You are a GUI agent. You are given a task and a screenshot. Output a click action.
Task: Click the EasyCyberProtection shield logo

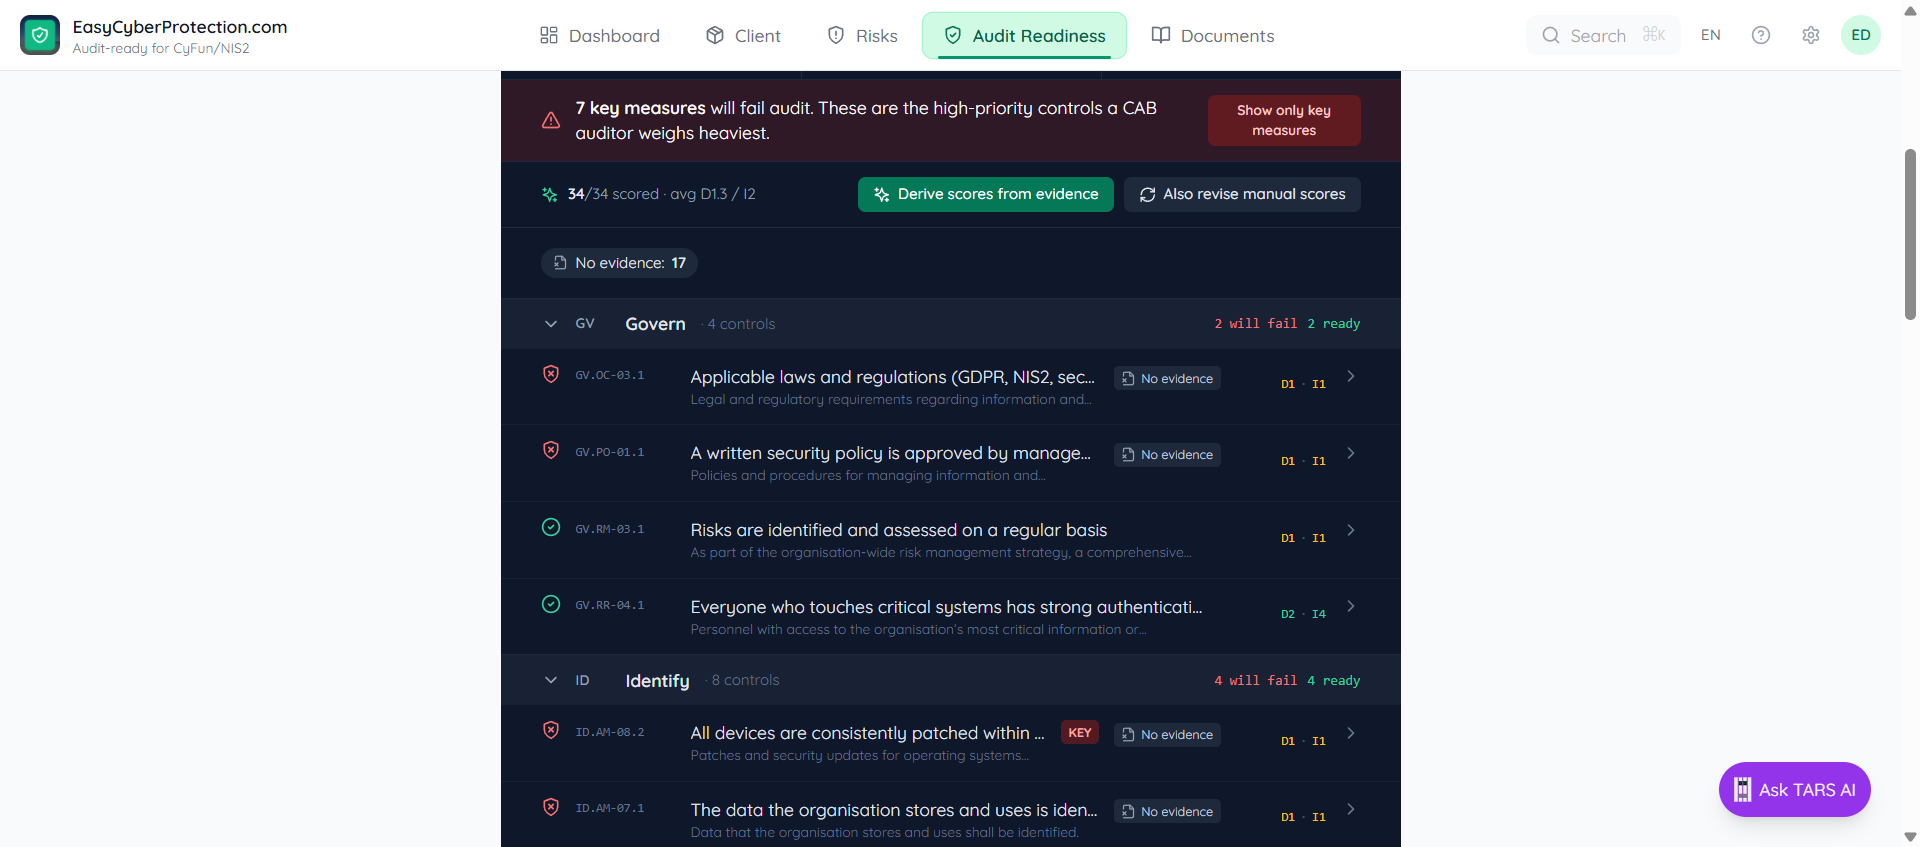40,35
